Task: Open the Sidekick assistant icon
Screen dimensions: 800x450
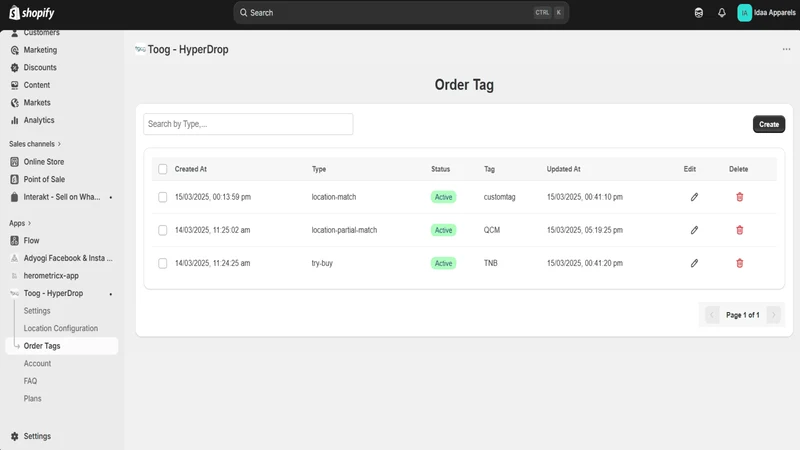Action: [x=698, y=13]
